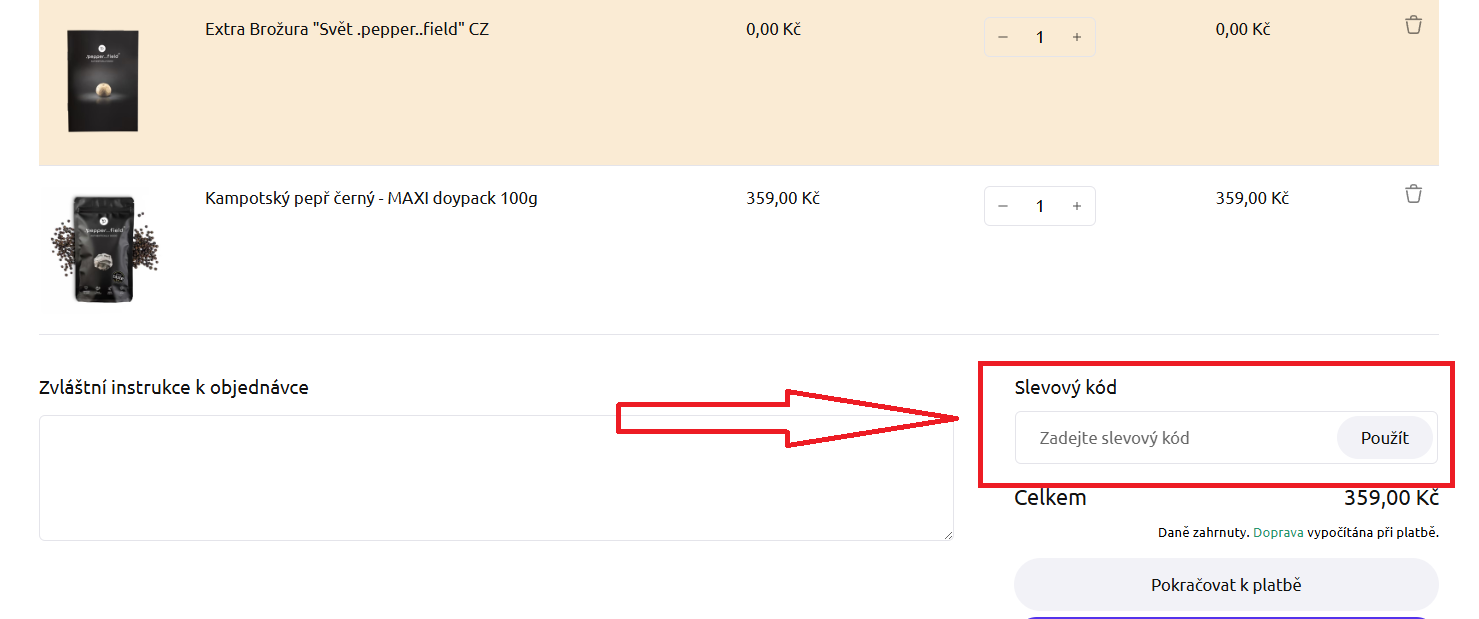Viewport: 1479px width, 619px height.
Task: Open the Extra Brožura "Svět .pepper..field" product link
Action: [347, 29]
